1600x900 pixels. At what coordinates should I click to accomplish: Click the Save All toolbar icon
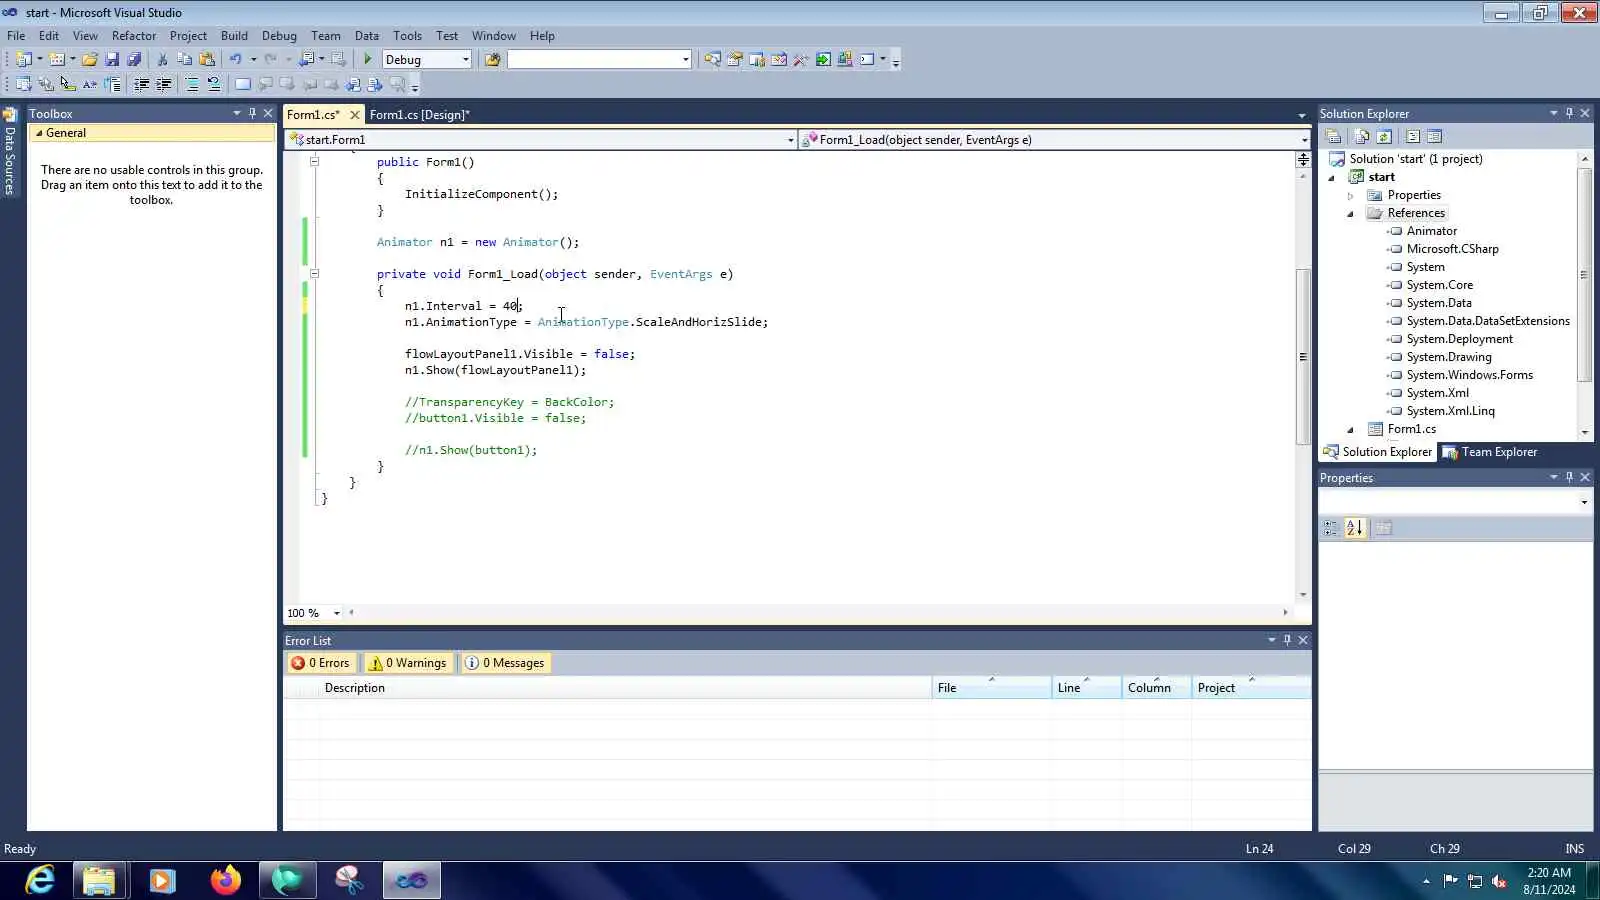coord(134,59)
